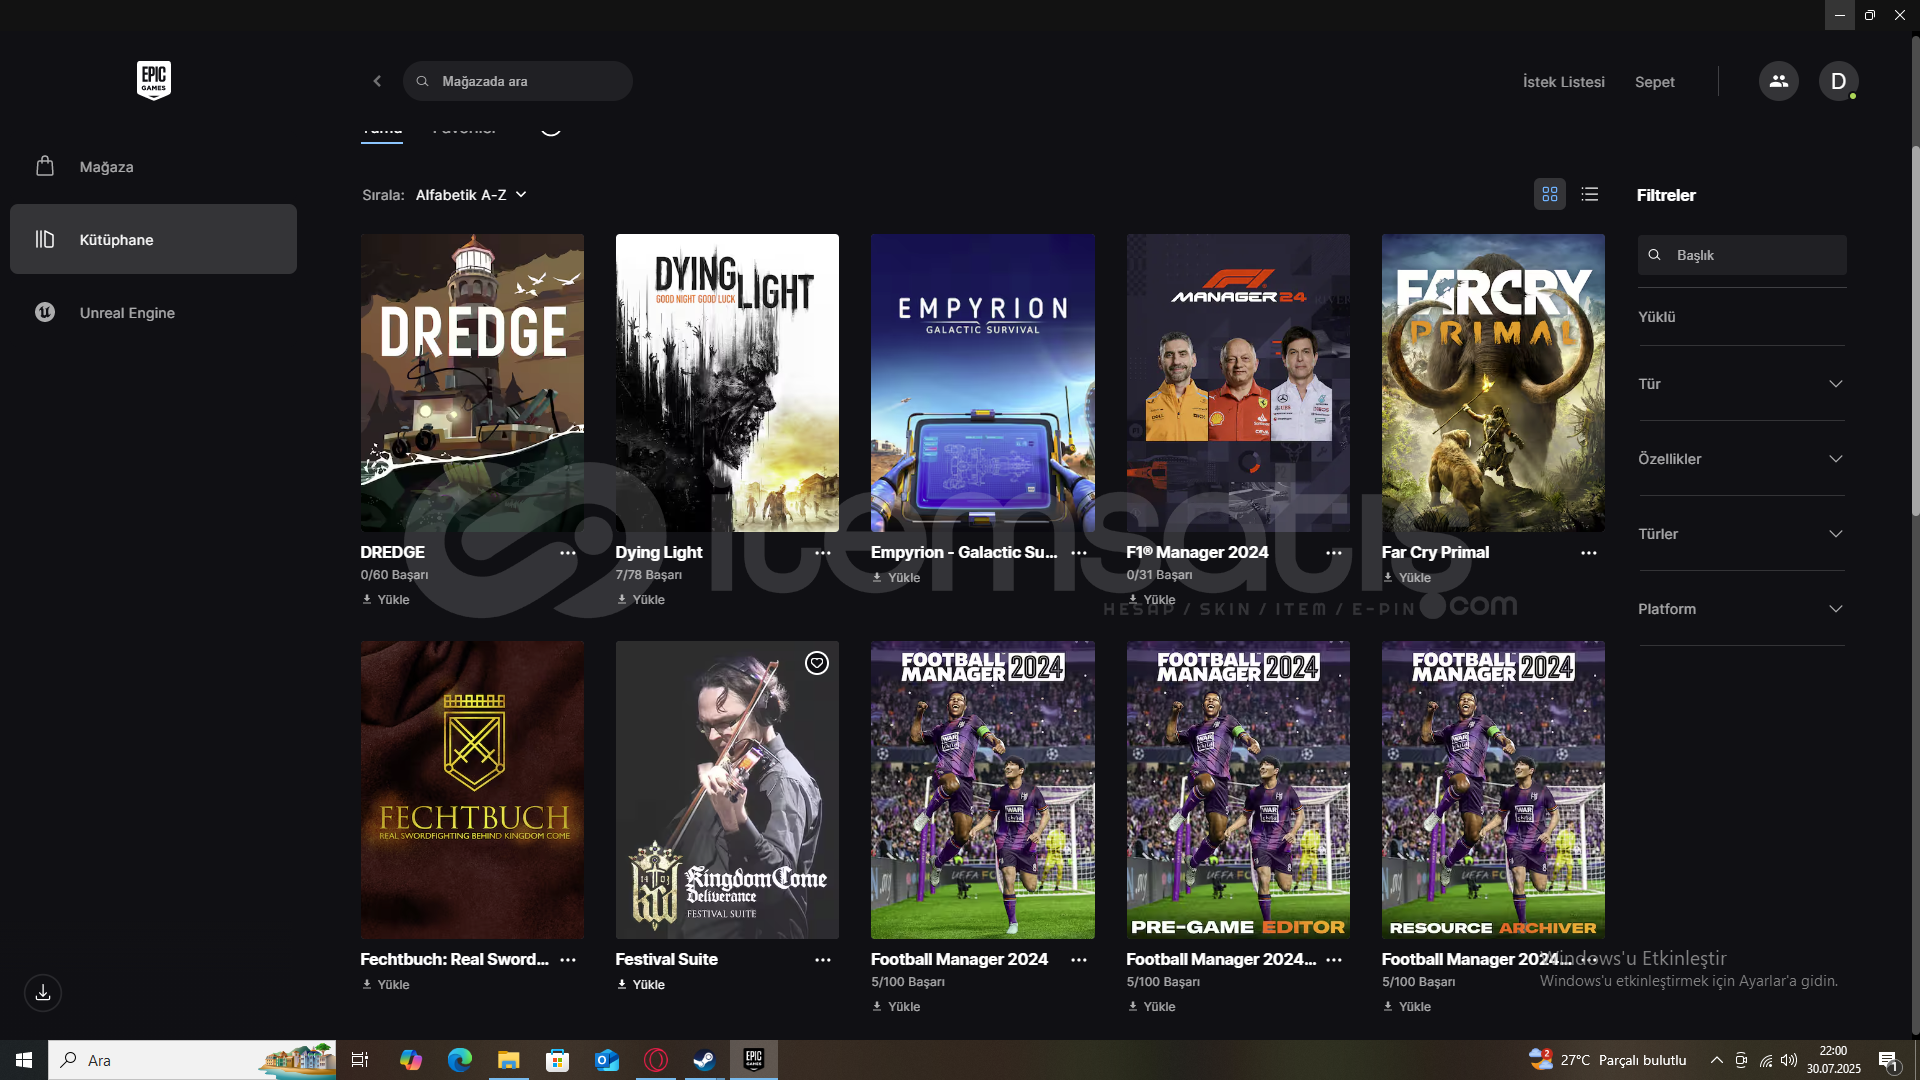Open the Sepet cart
Screen dimensions: 1920x1080
click(x=1654, y=82)
